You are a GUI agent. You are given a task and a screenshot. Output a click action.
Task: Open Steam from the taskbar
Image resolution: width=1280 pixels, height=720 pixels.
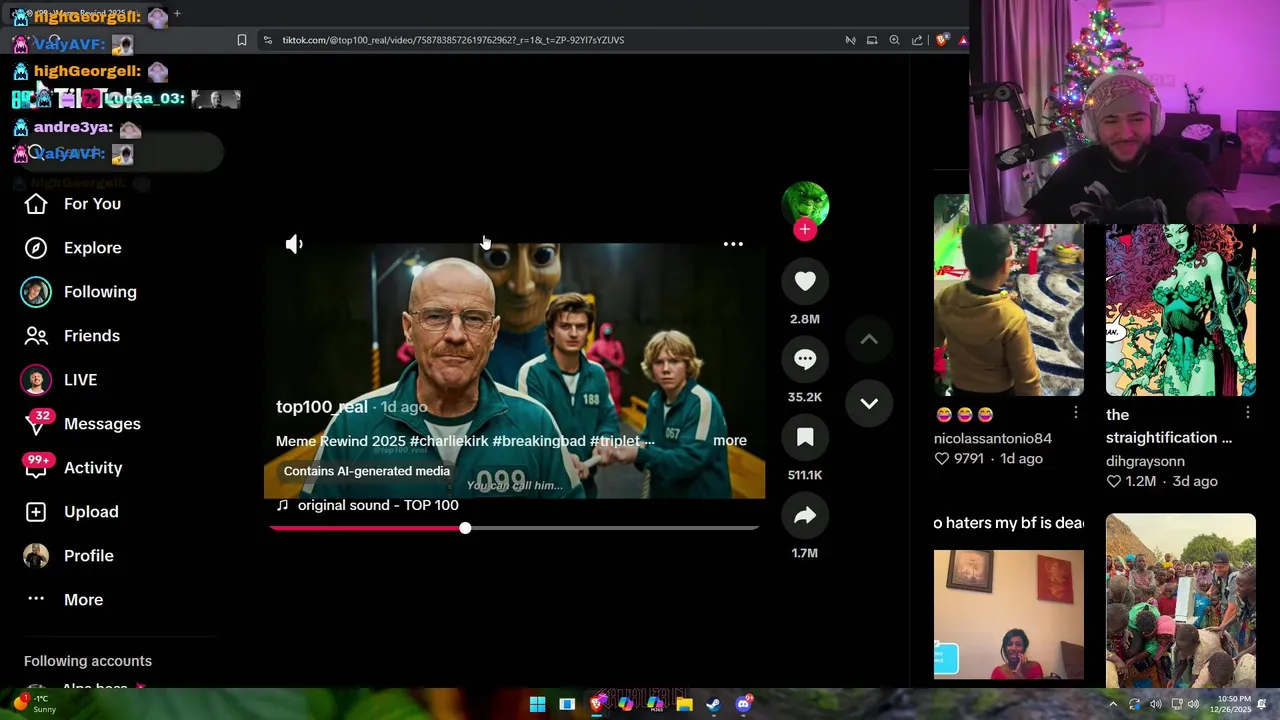click(713, 704)
